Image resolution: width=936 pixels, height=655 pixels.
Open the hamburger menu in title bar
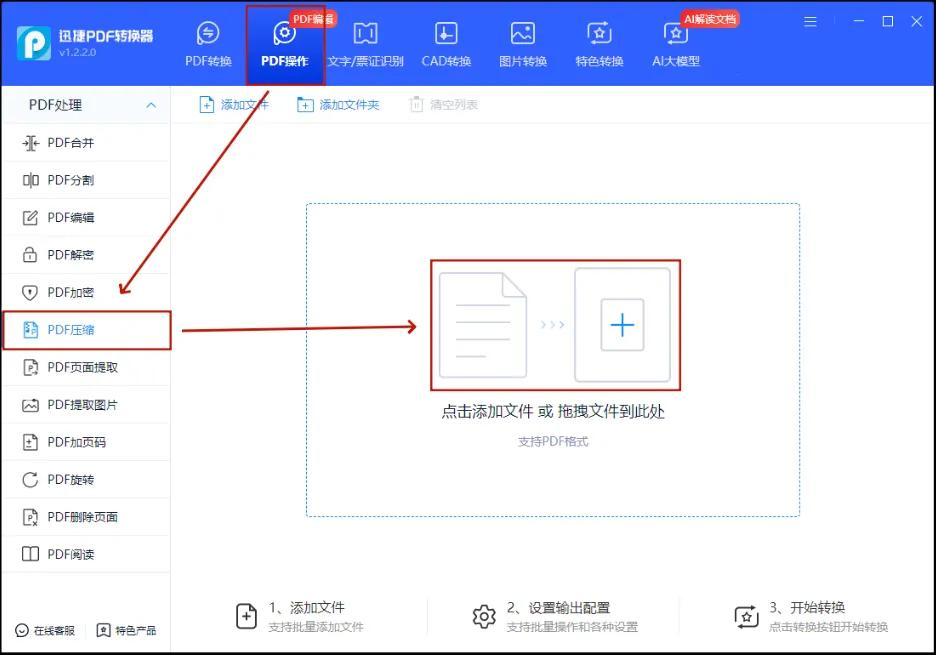[x=810, y=21]
